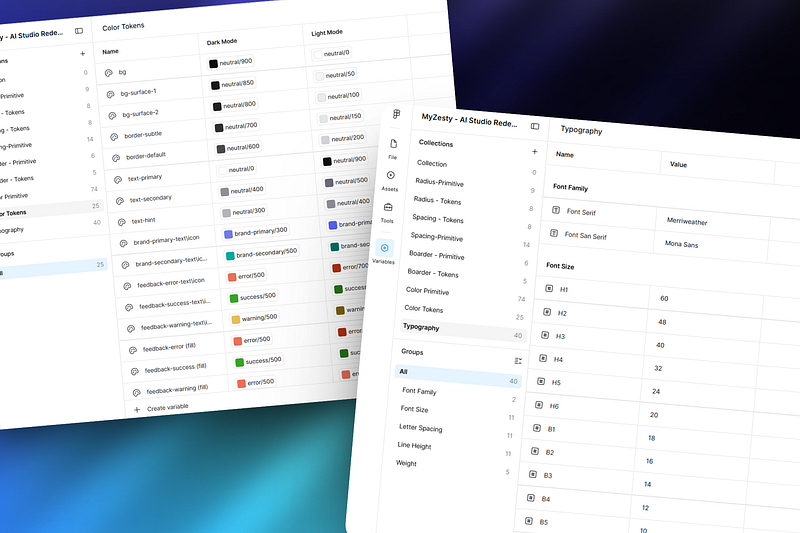Click the H2 value 48
The width and height of the screenshot is (800, 533).
point(662,322)
